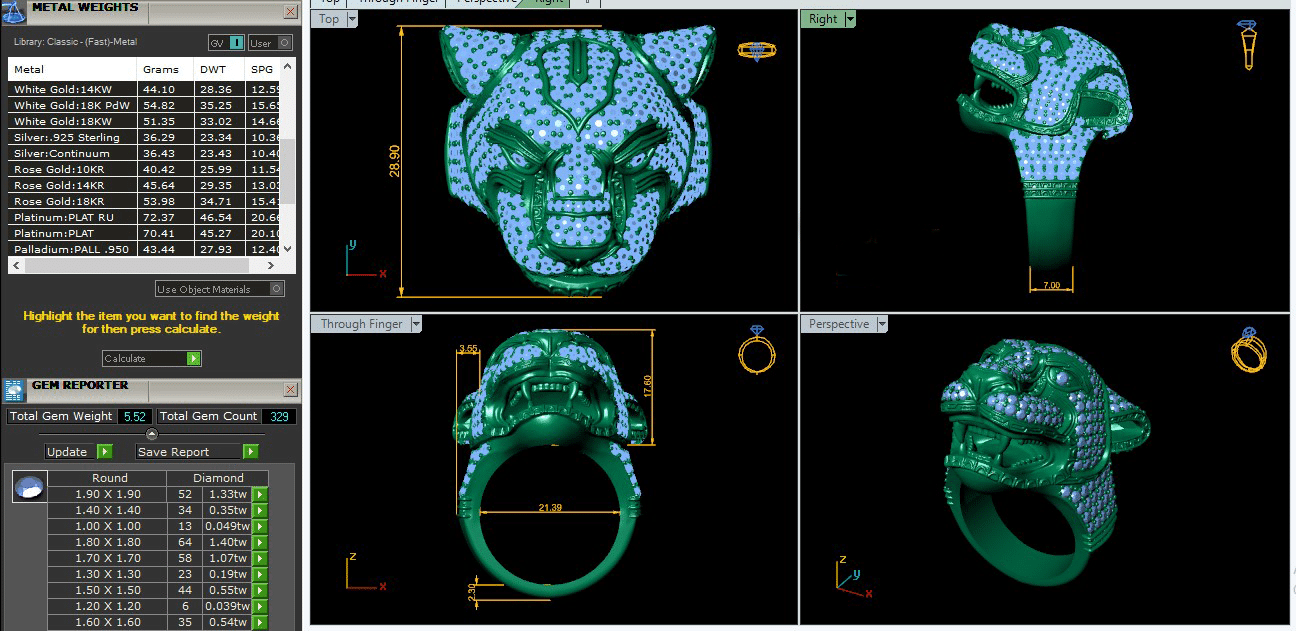Image resolution: width=1296 pixels, height=631 pixels.
Task: Click the Gem Reporter panel icon
Action: pos(13,389)
